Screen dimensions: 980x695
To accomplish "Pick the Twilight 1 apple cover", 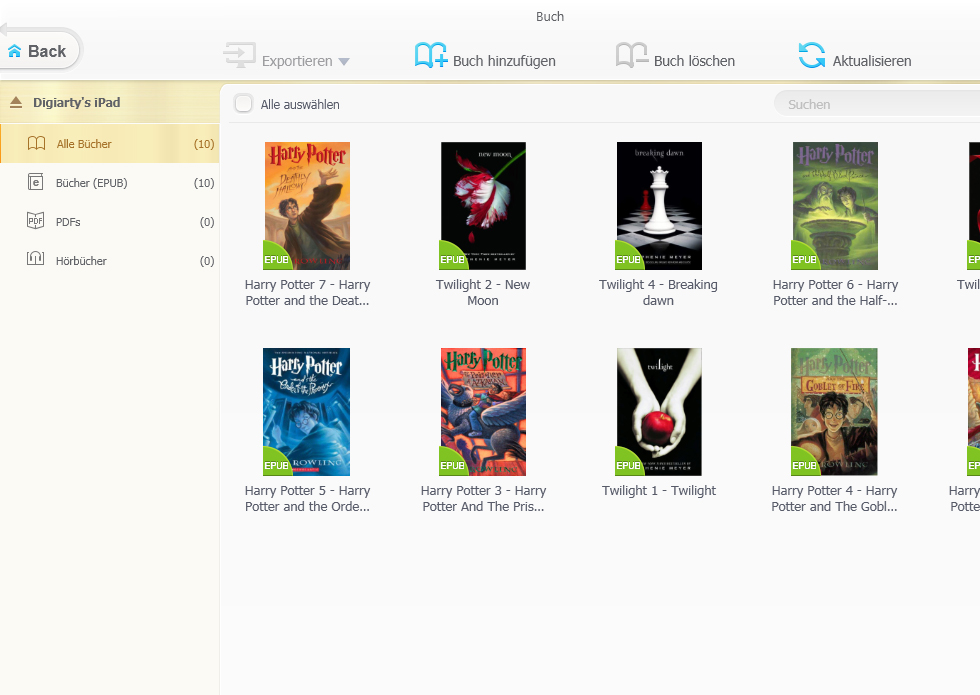I will [x=659, y=412].
